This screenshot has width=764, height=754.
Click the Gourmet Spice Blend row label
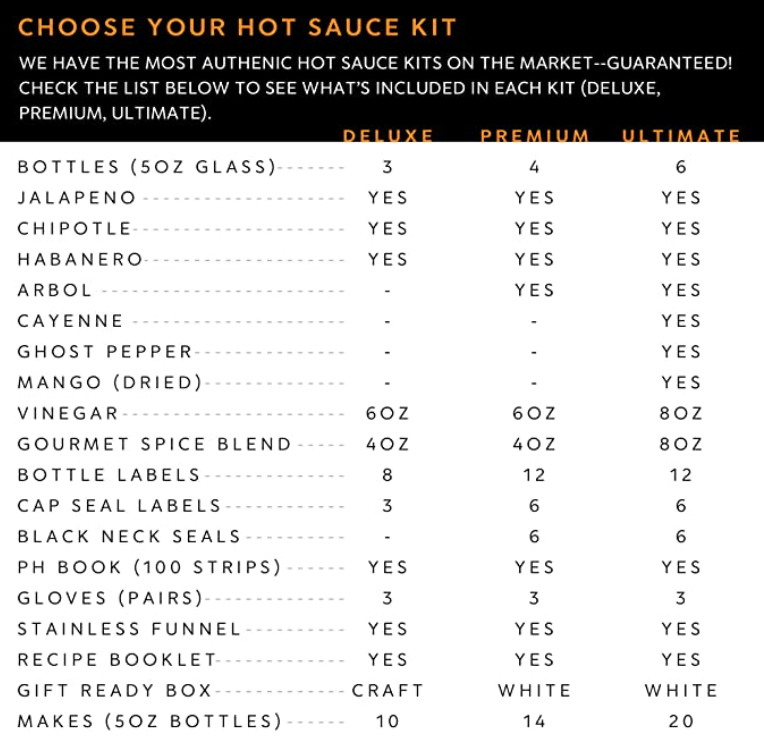pyautogui.click(x=155, y=444)
